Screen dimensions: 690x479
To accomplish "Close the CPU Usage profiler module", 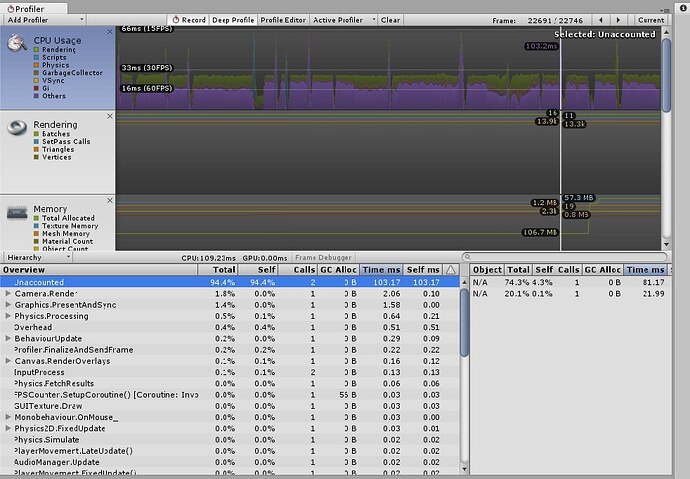I will tap(110, 32).
